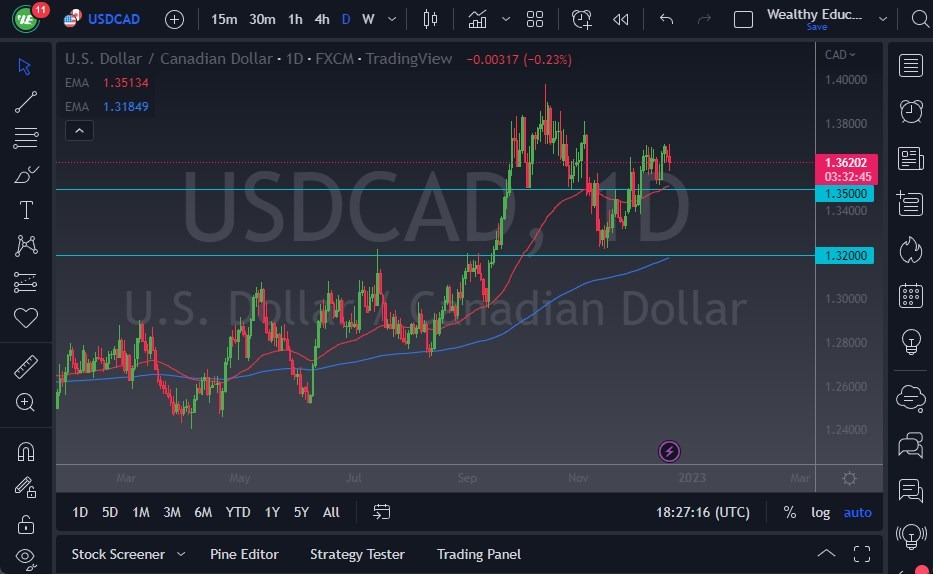This screenshot has width=933, height=574.
Task: Set the date range to 5Y
Action: (x=301, y=512)
